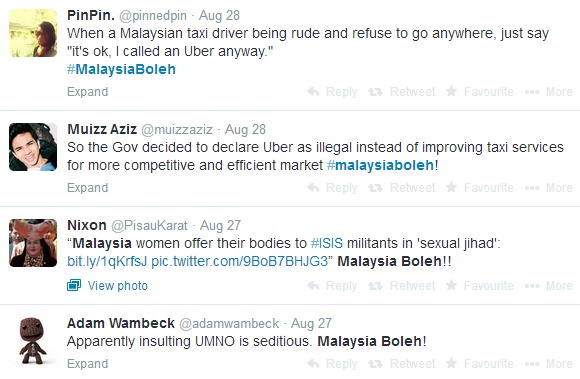This screenshot has height=379, width=580.
Task: Retweet Nixon's tweet about ISIS
Action: point(402,286)
